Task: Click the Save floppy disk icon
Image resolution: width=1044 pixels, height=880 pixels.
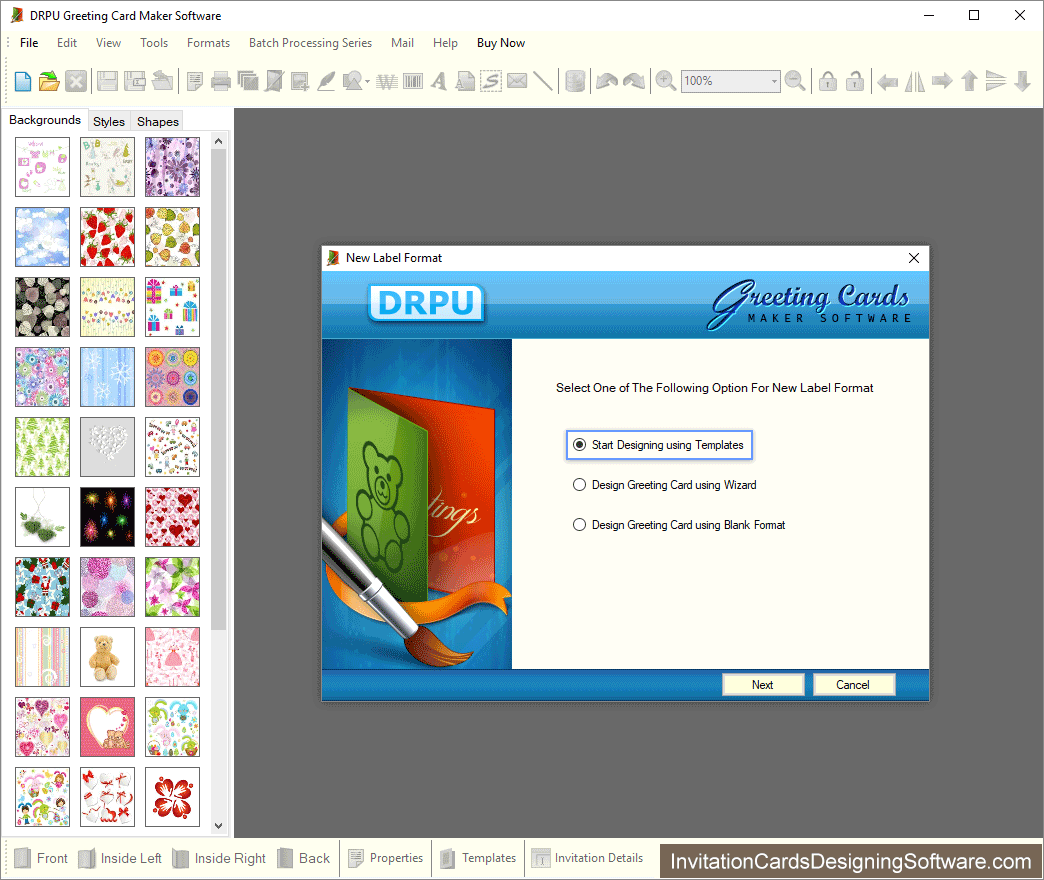Action: tap(107, 81)
